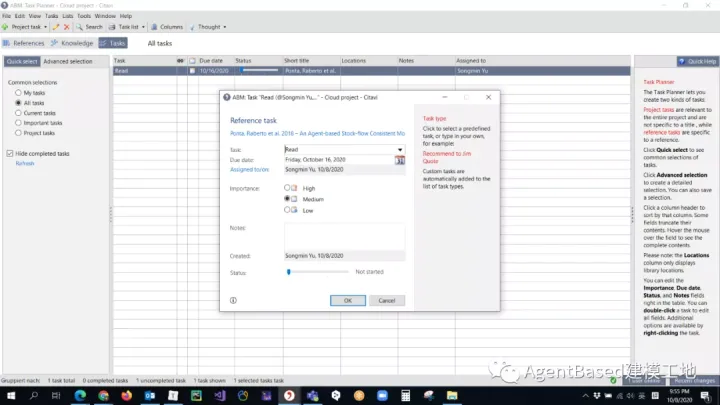
Task: Expand the Project task dropdown arrow
Action: click(45, 27)
